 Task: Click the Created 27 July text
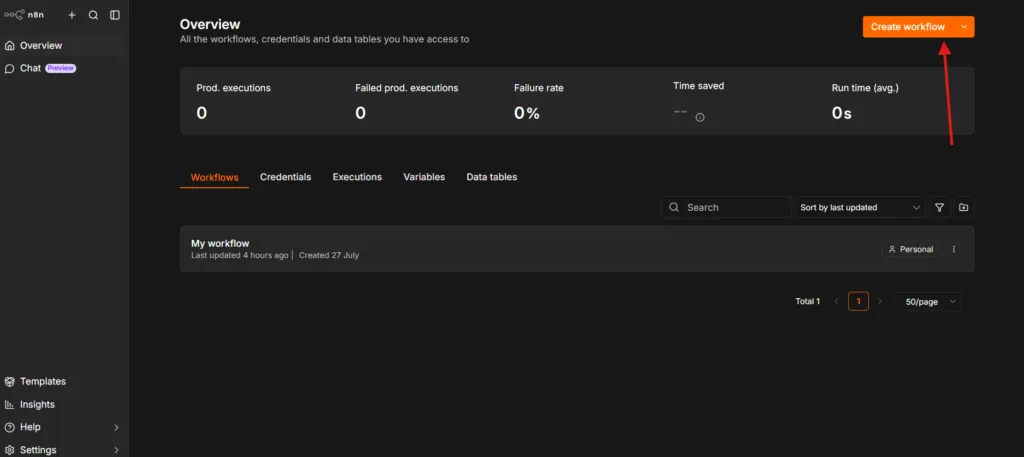[x=328, y=255]
